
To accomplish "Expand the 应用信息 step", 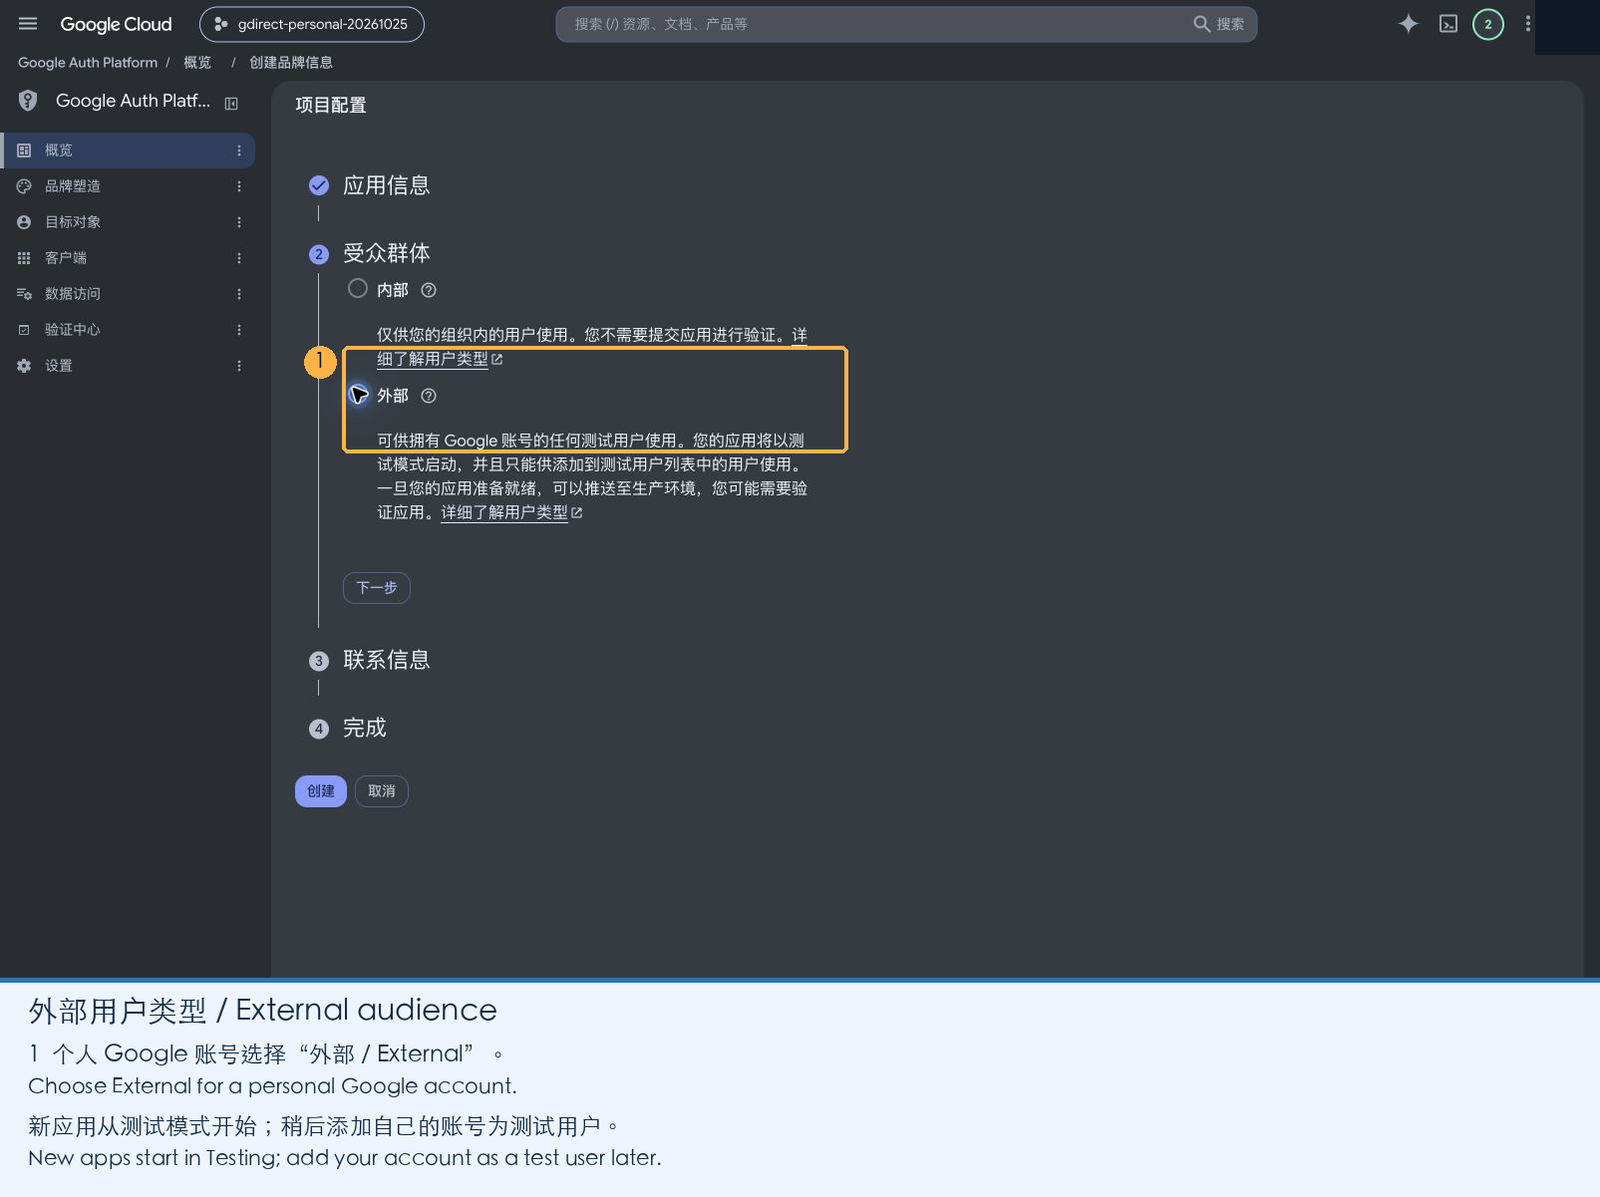I will [386, 185].
